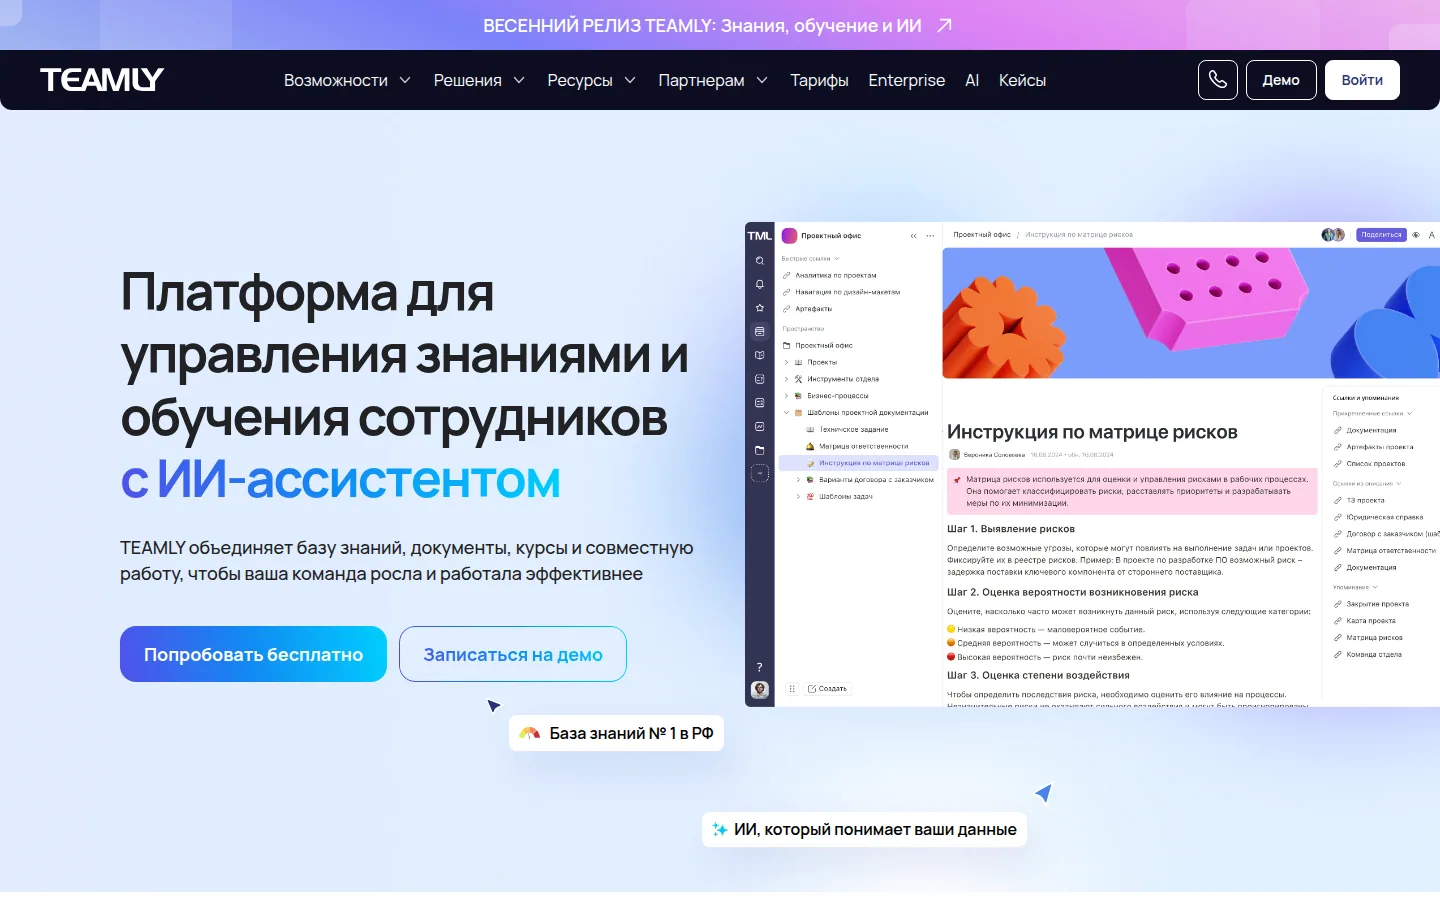The width and height of the screenshot is (1440, 900).
Task: Click the document cover image with pink block
Action: point(1191,313)
